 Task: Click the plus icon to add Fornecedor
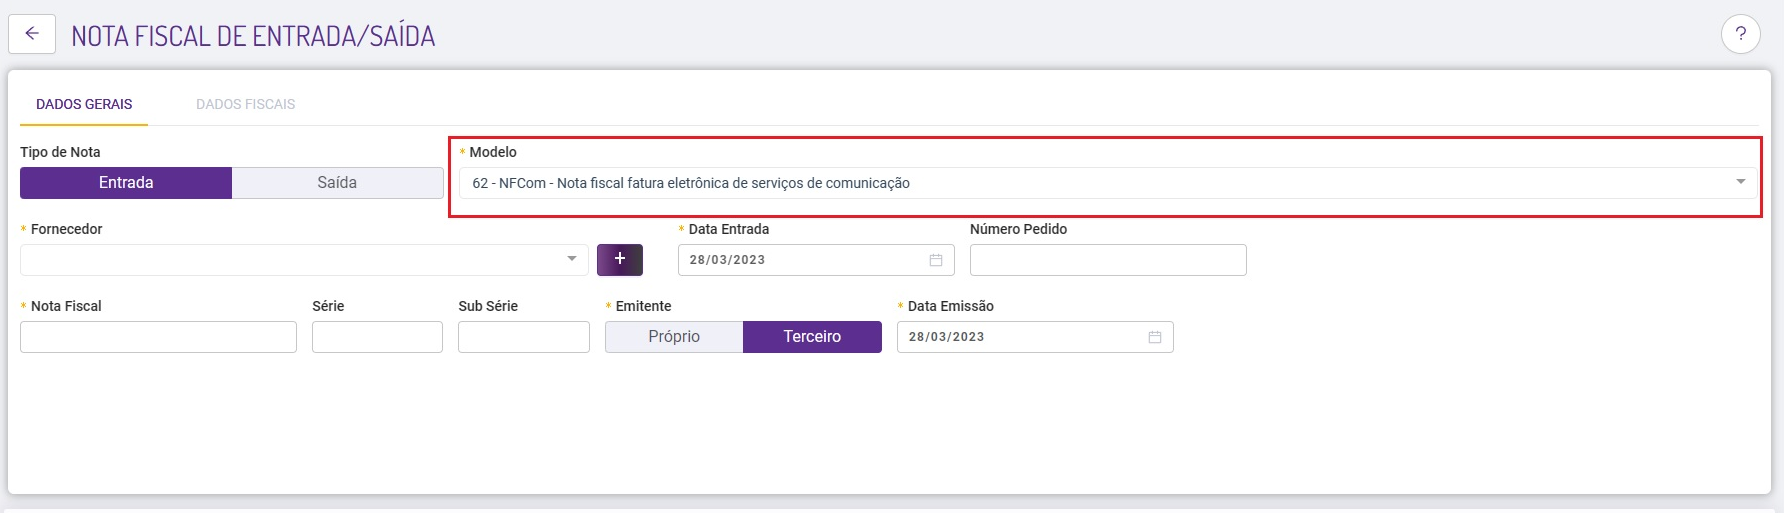click(x=620, y=259)
